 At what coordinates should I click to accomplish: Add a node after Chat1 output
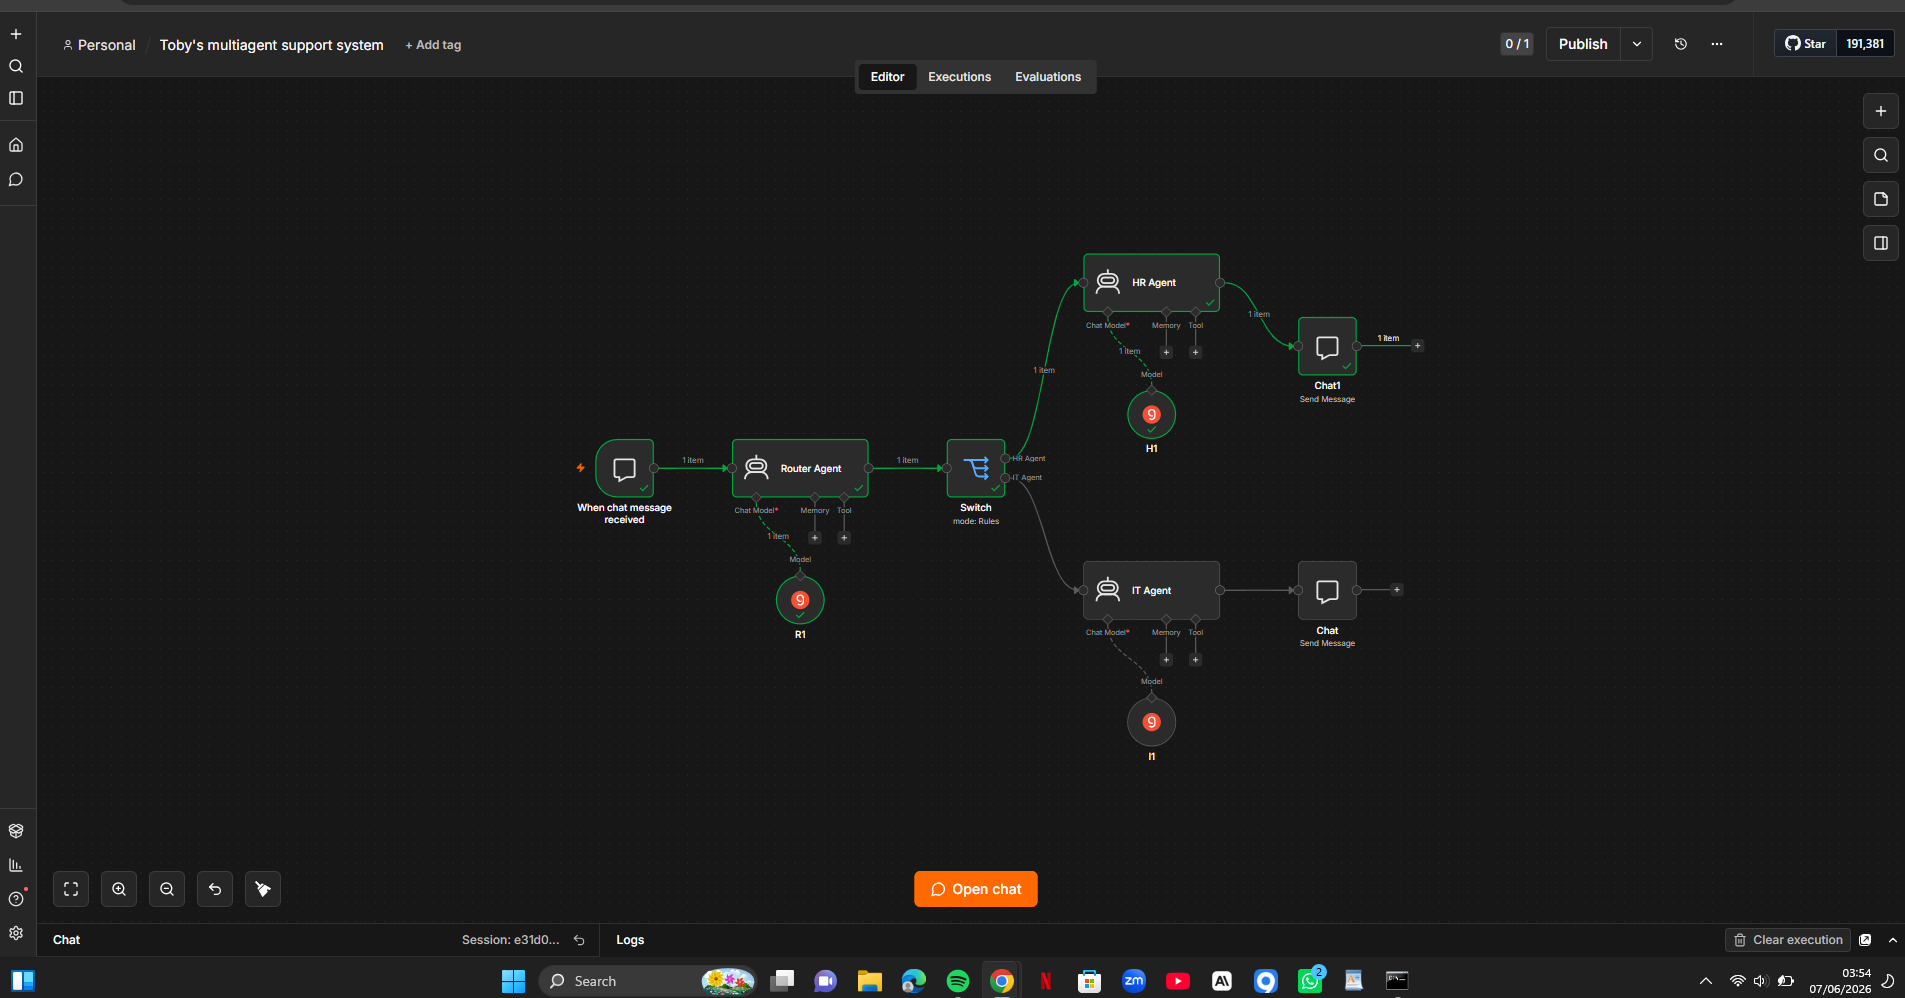[1417, 346]
